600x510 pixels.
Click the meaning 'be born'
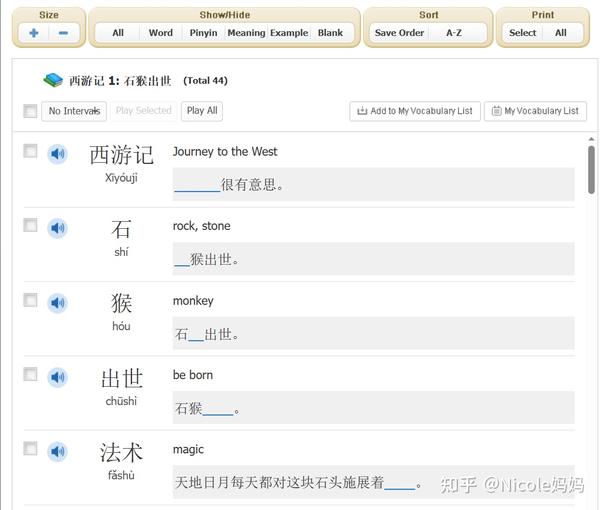pos(193,375)
